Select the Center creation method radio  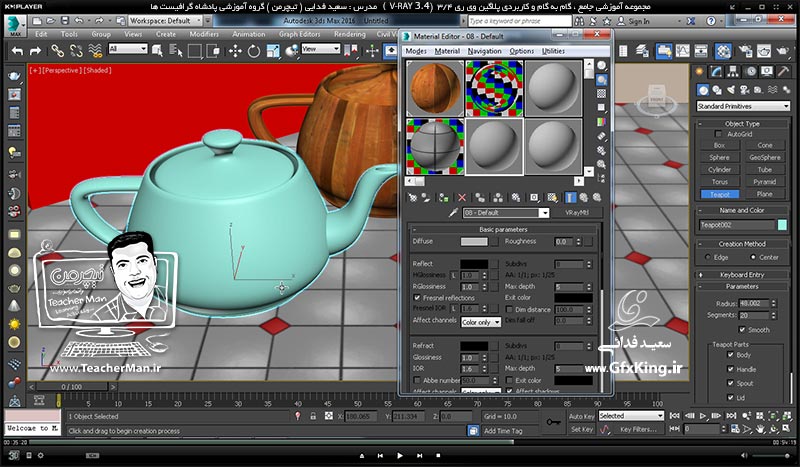click(753, 257)
